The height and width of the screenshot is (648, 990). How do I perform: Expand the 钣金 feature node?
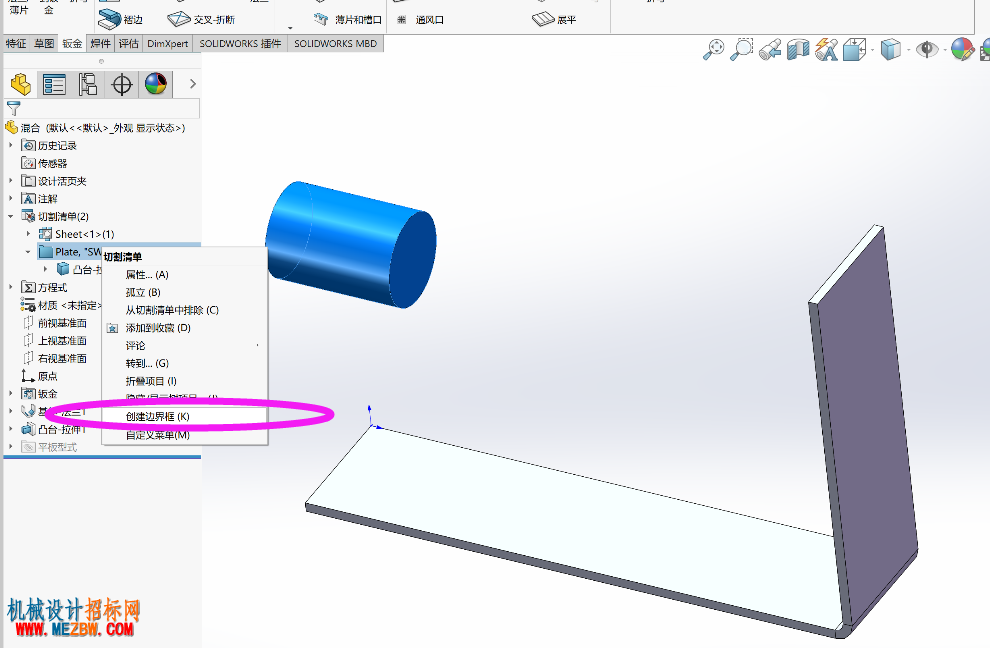[x=10, y=393]
